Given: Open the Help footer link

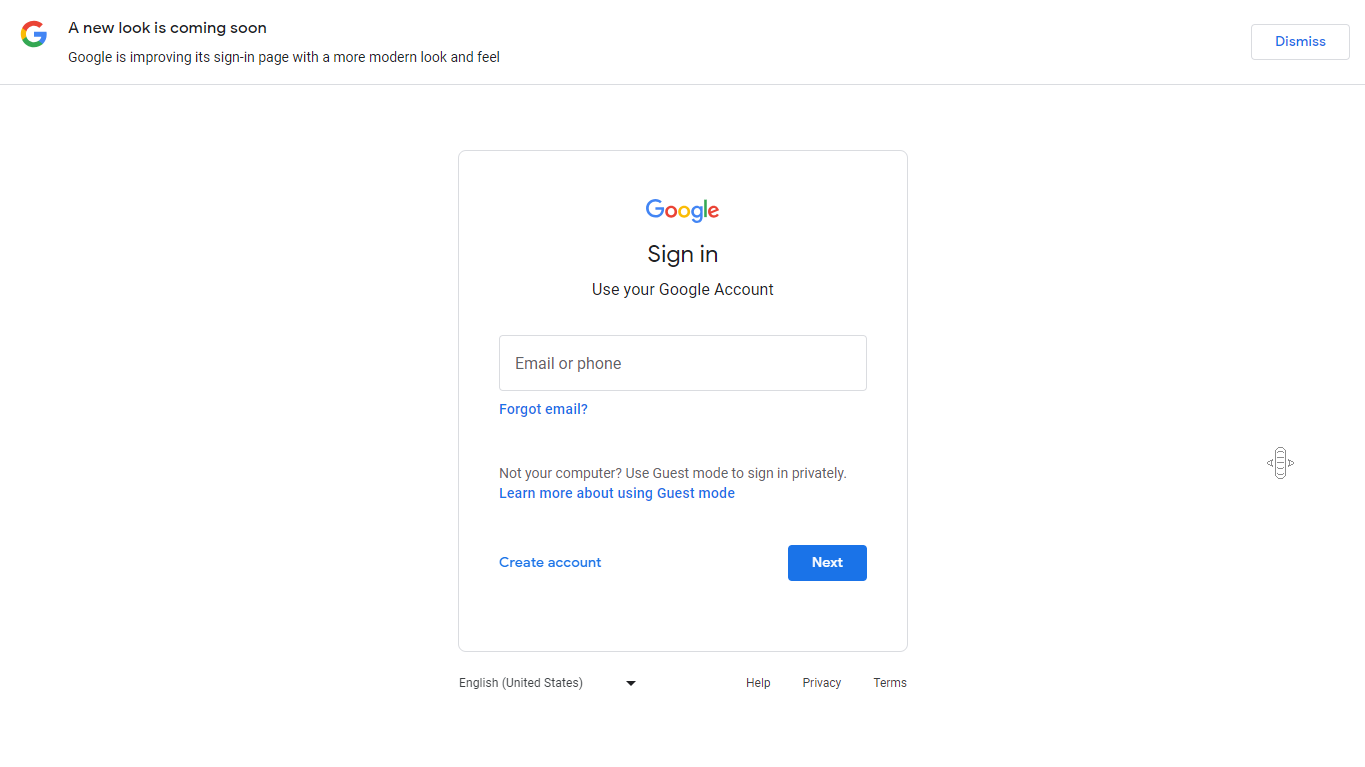Looking at the screenshot, I should tap(758, 683).
